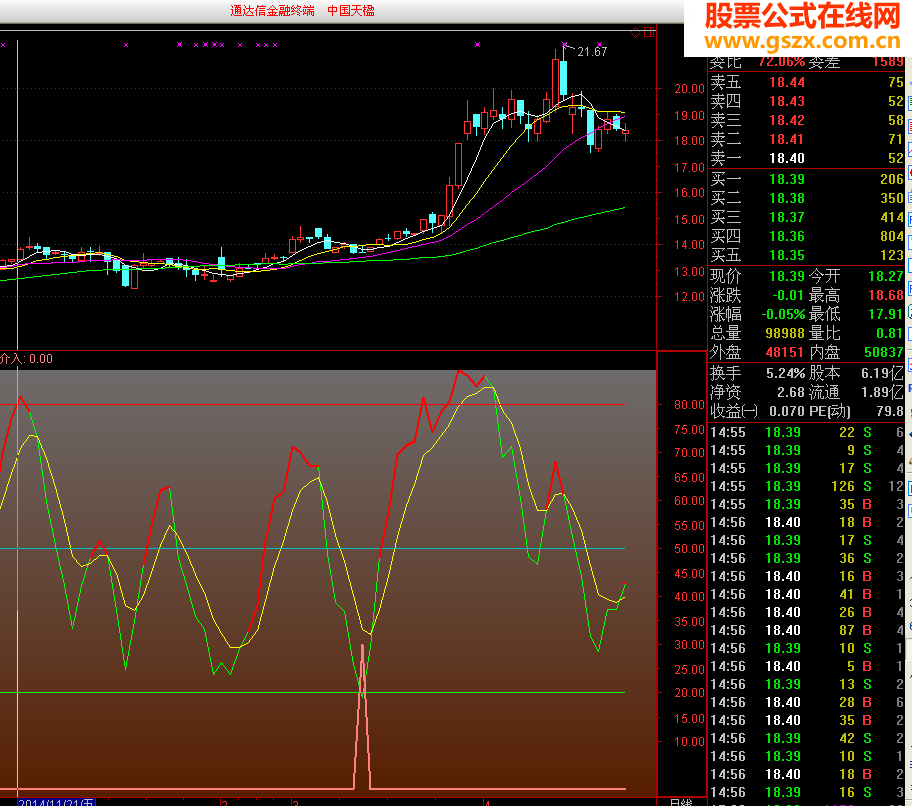Click the 今开 18.27 opening price value
This screenshot has height=806, width=912.
886,276
